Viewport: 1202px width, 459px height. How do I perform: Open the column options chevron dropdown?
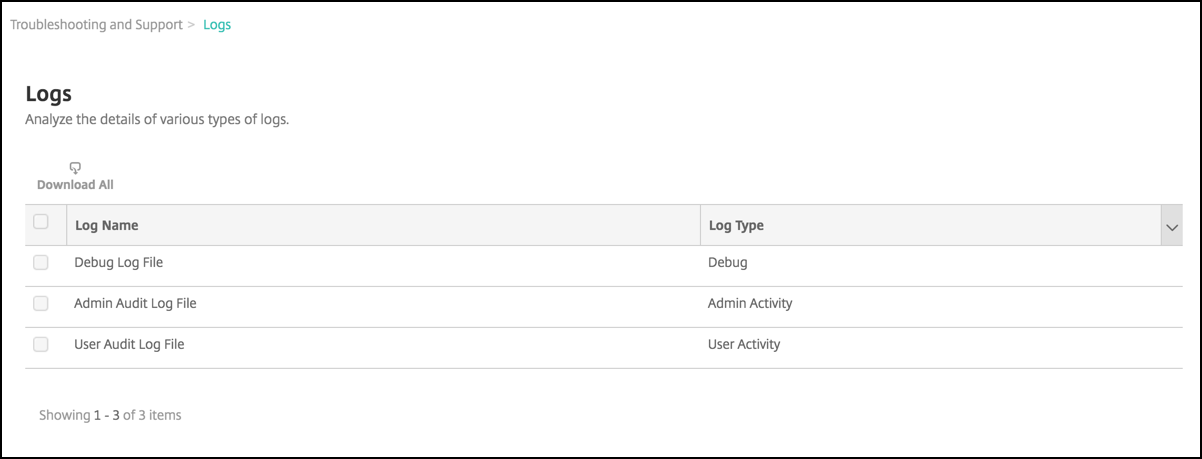tap(1172, 227)
